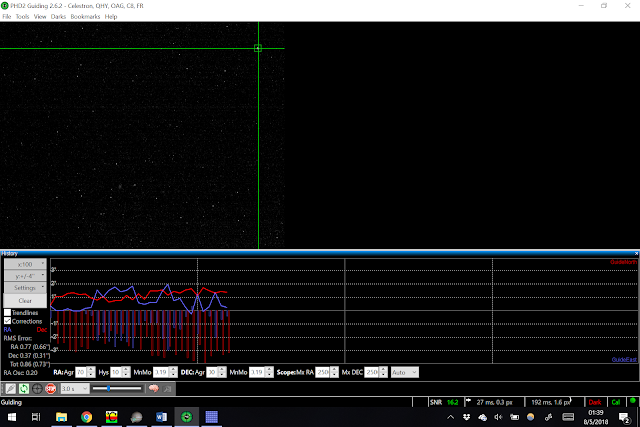Viewport: 640px width, 427px height.
Task: Click the Clear graph button
Action: coord(25,301)
